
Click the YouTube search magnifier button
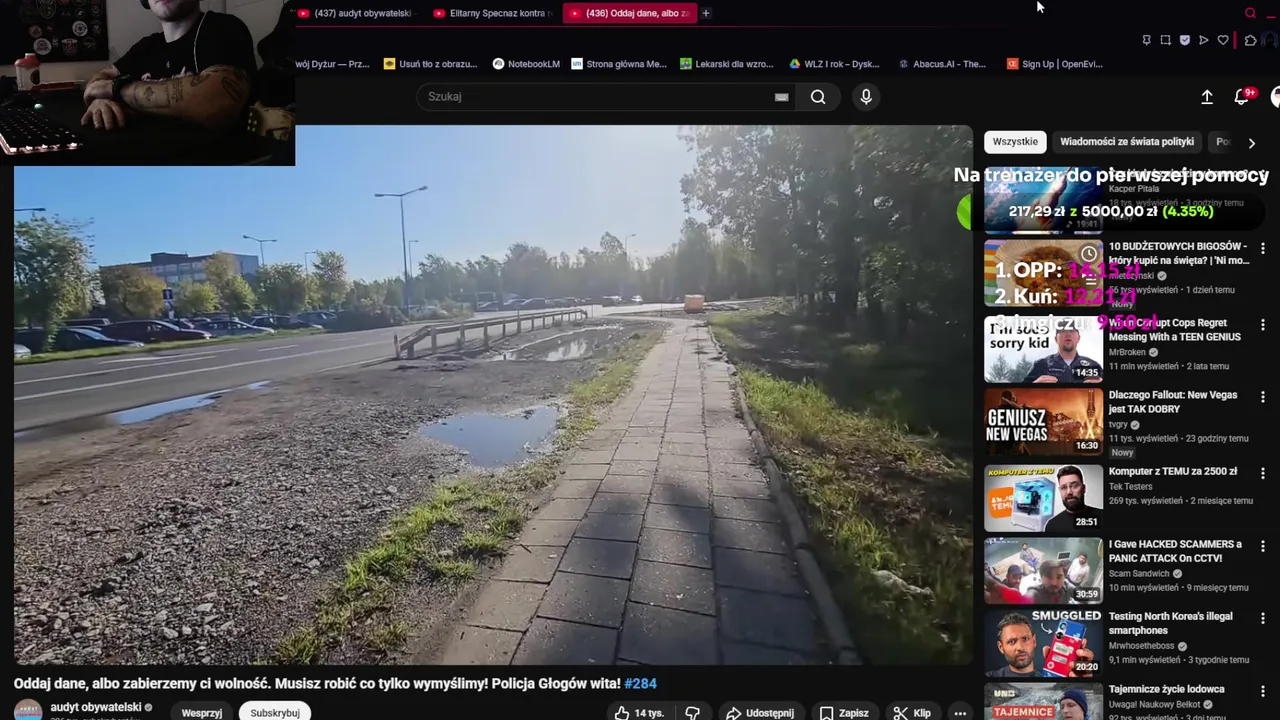coord(818,97)
